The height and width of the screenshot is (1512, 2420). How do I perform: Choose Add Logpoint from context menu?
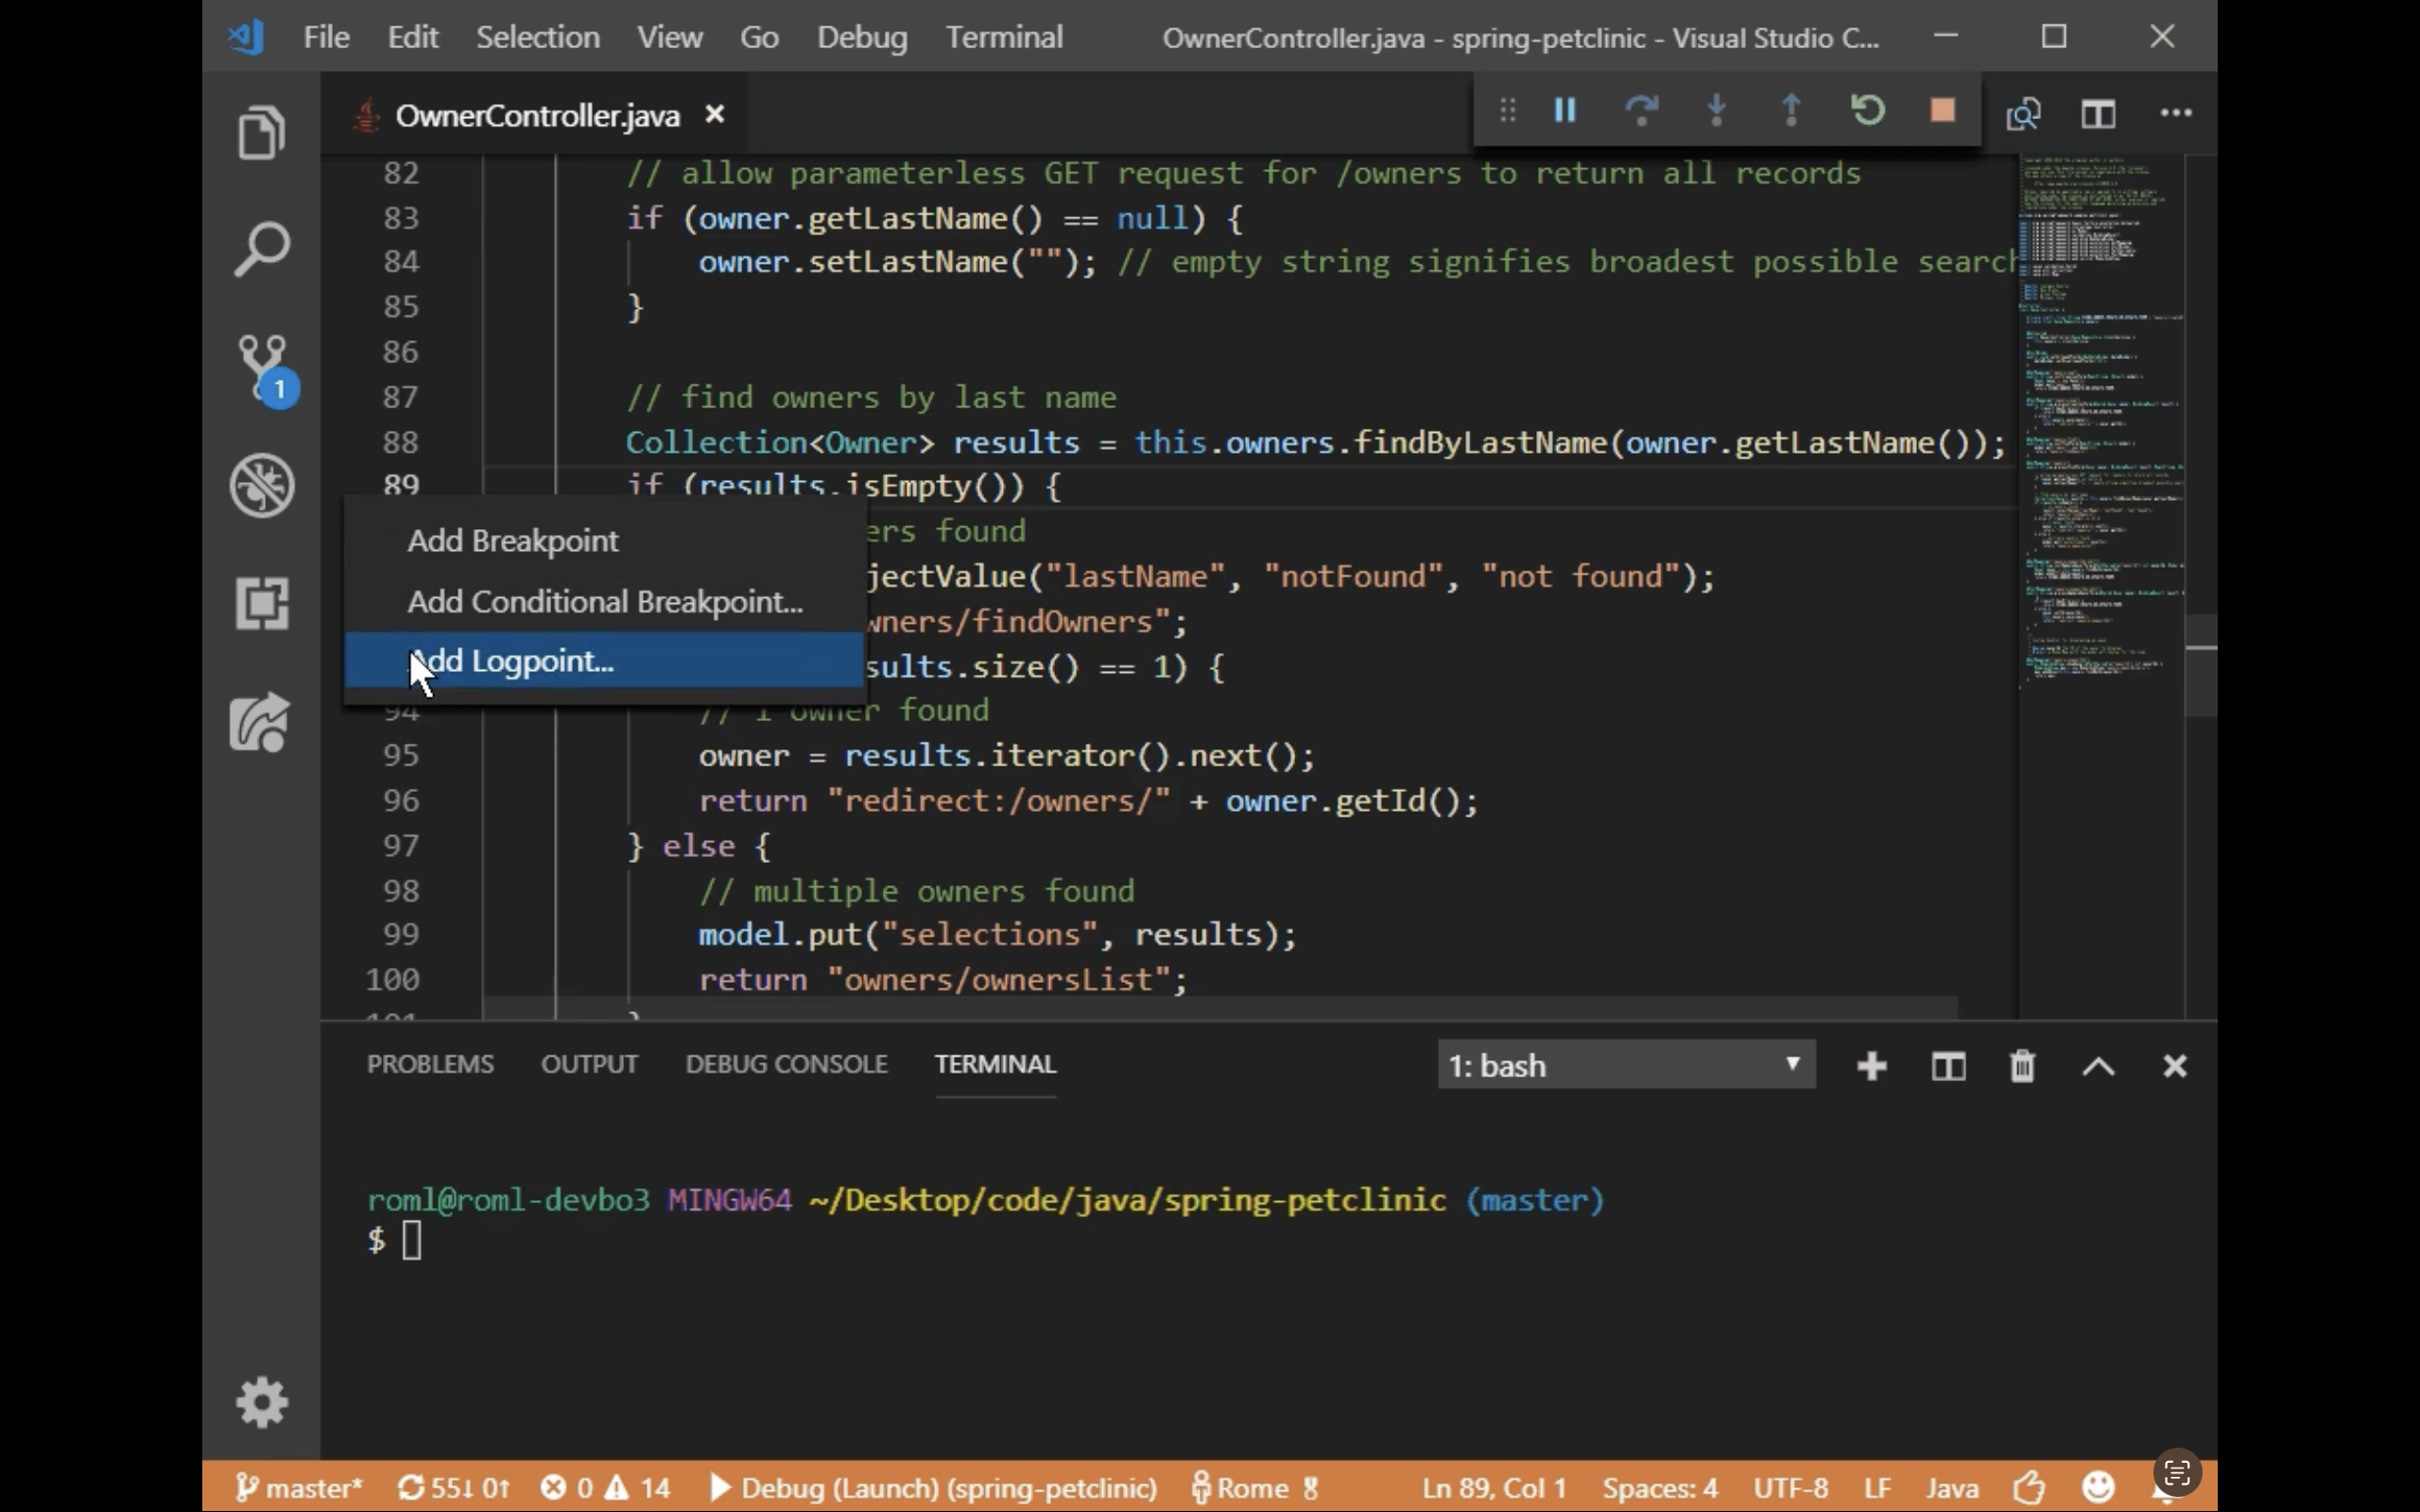604,661
